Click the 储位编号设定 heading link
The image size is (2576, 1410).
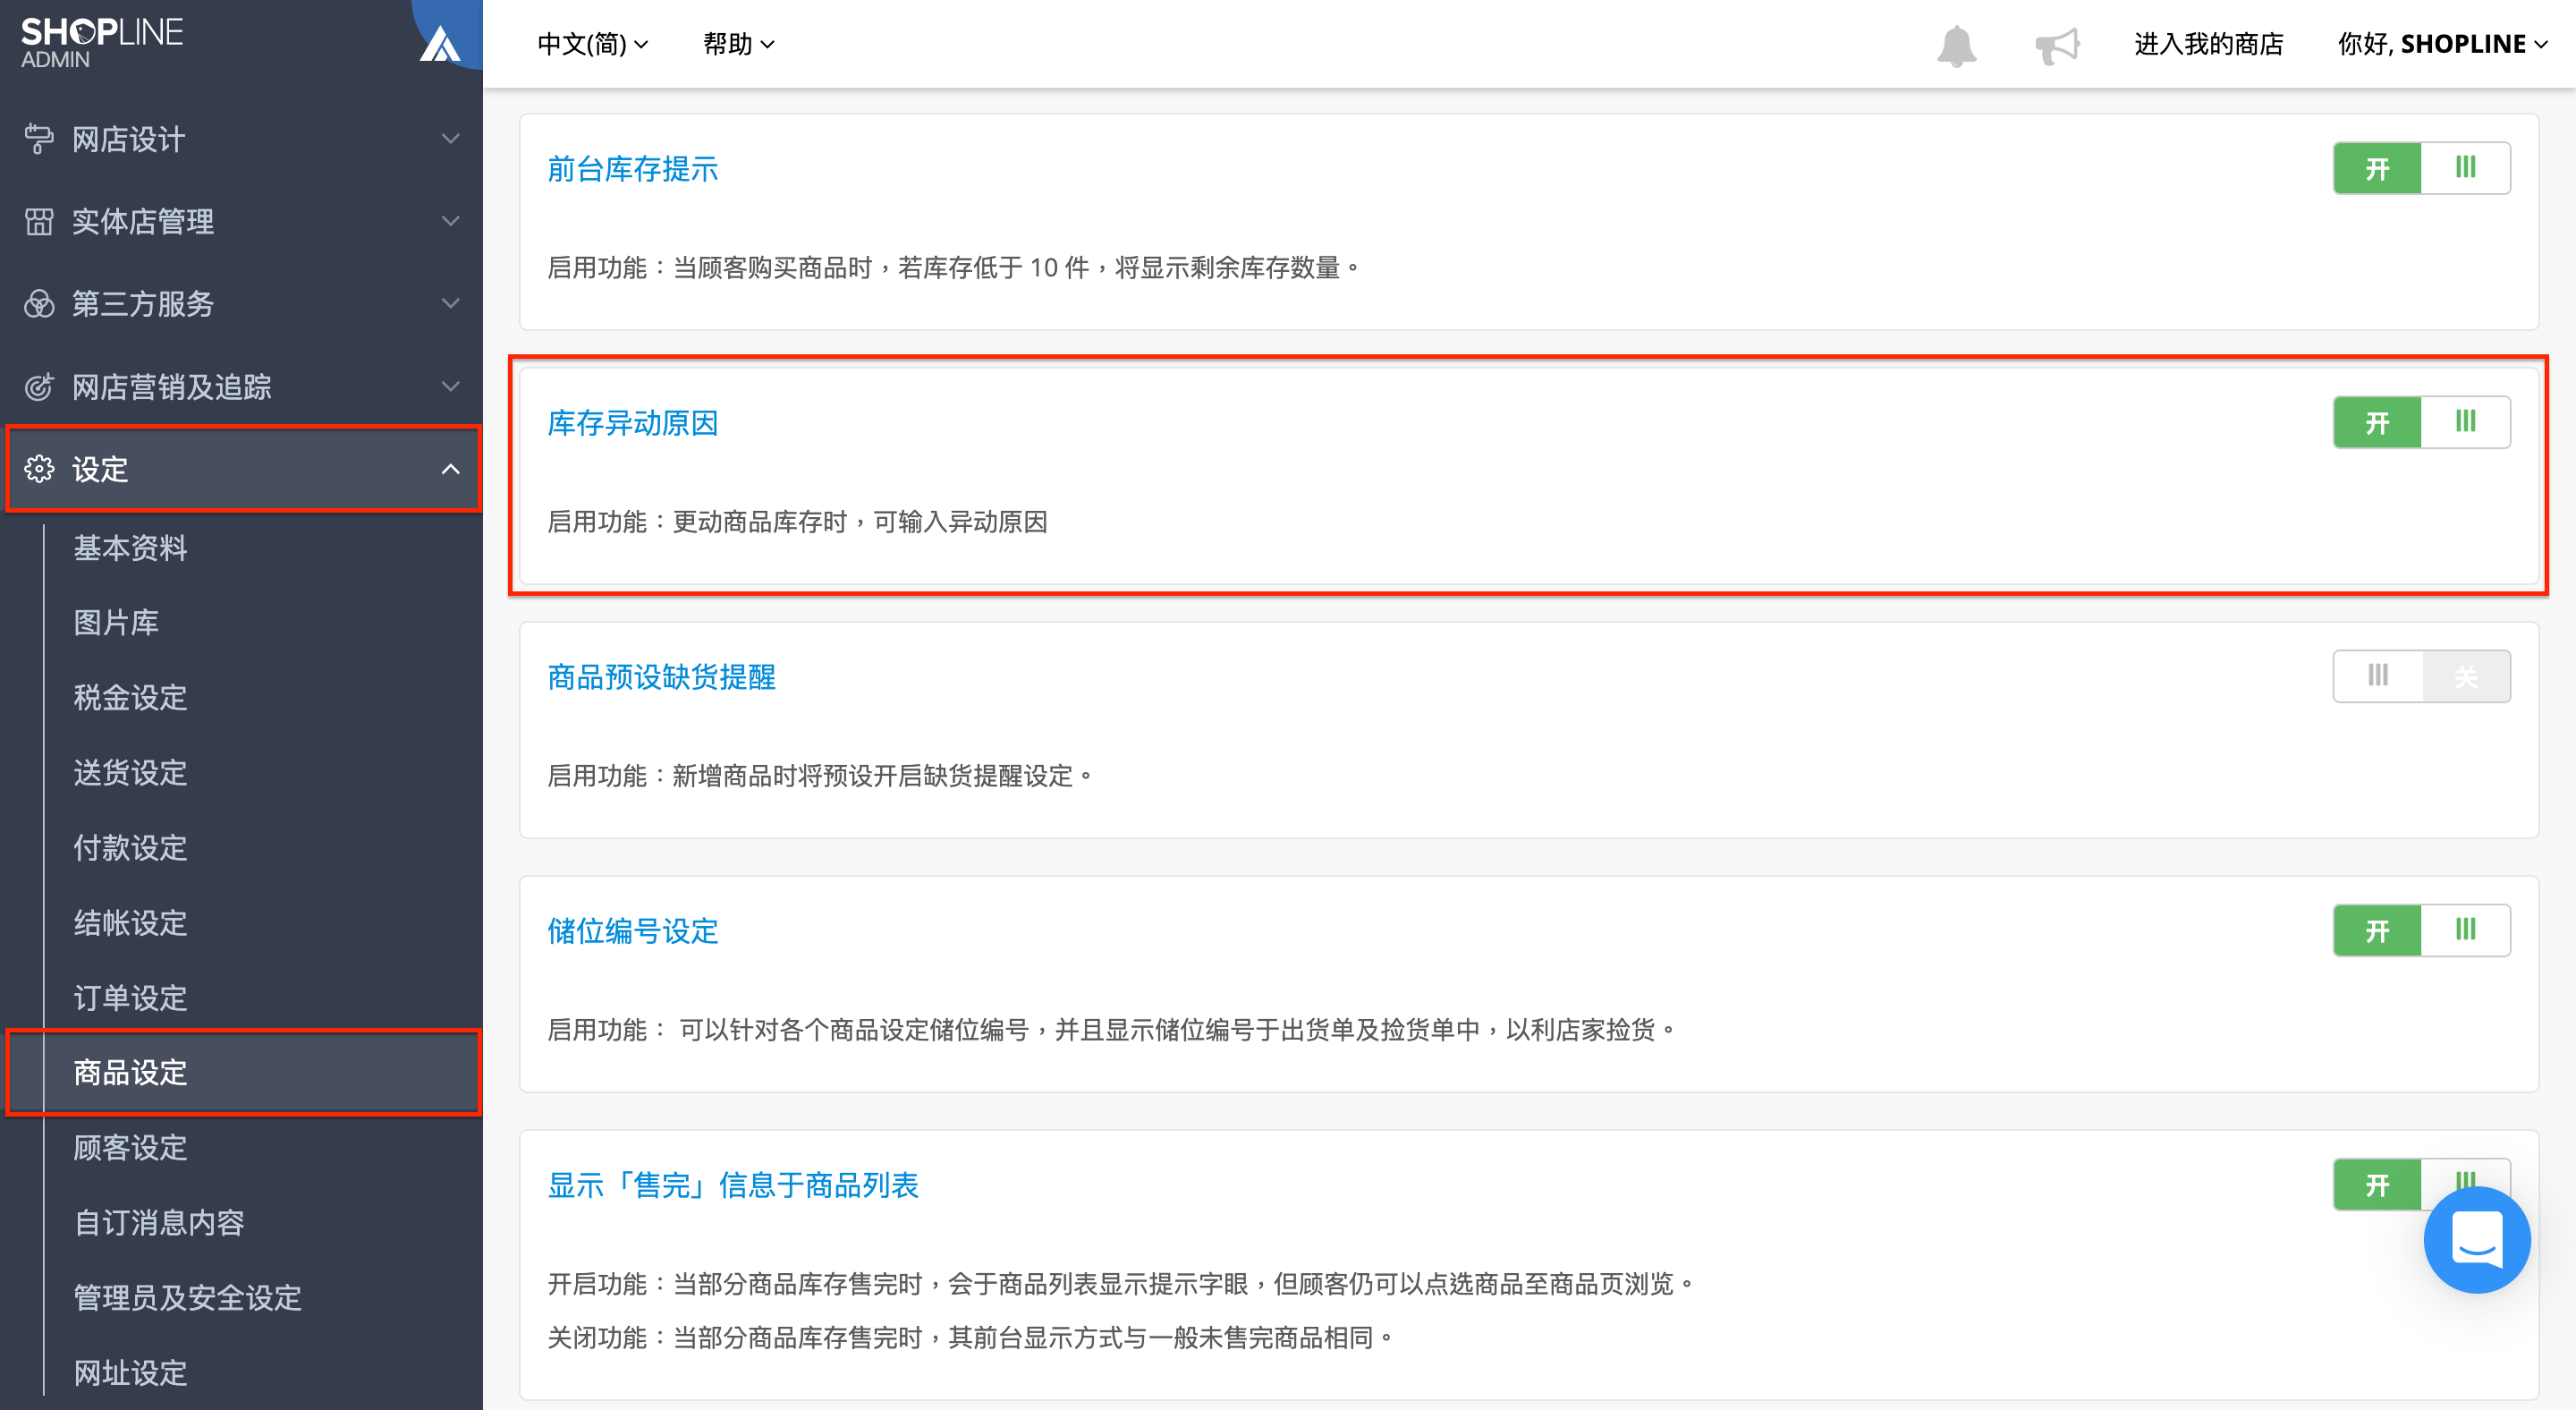[x=632, y=931]
